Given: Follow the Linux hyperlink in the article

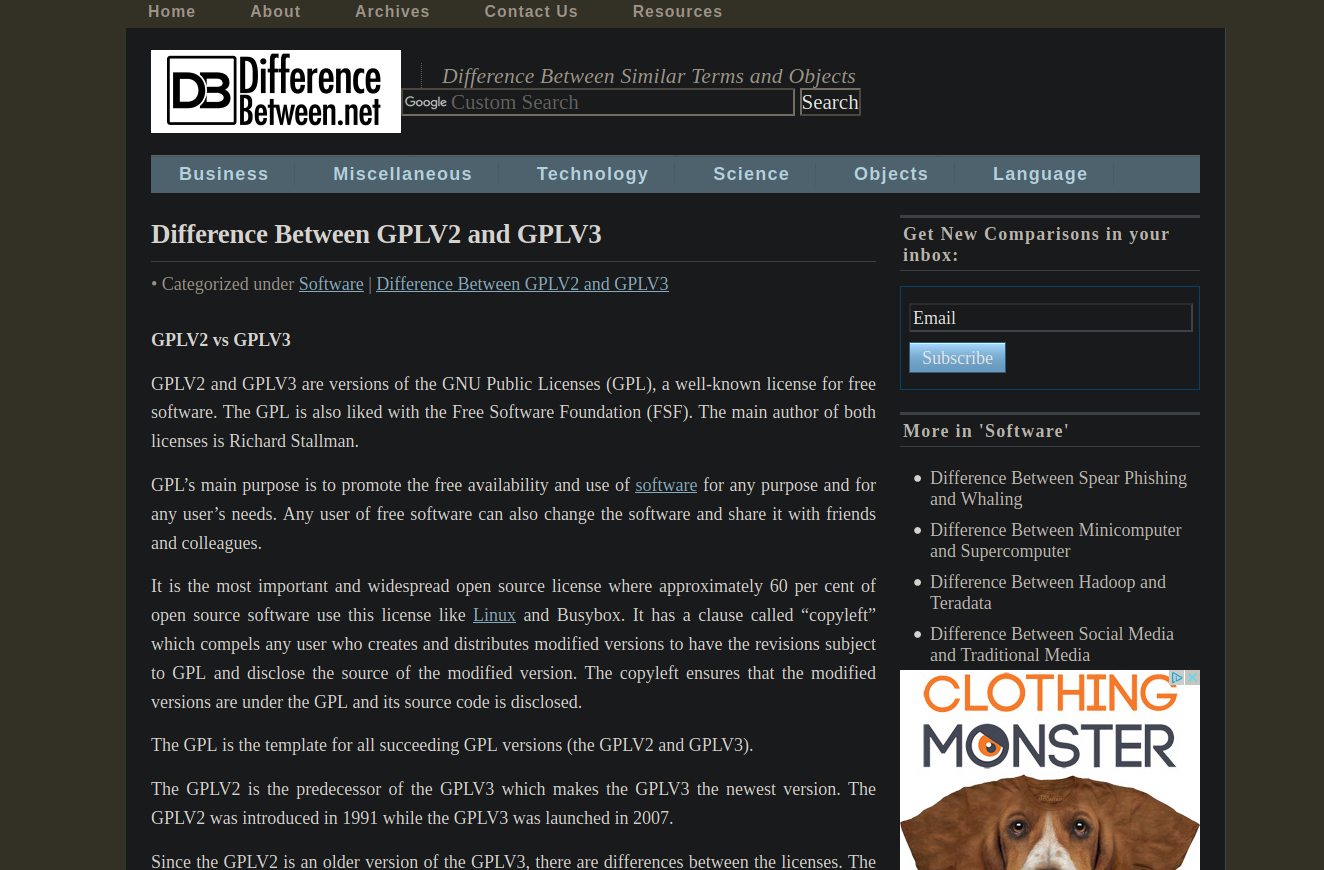Looking at the screenshot, I should tap(494, 614).
